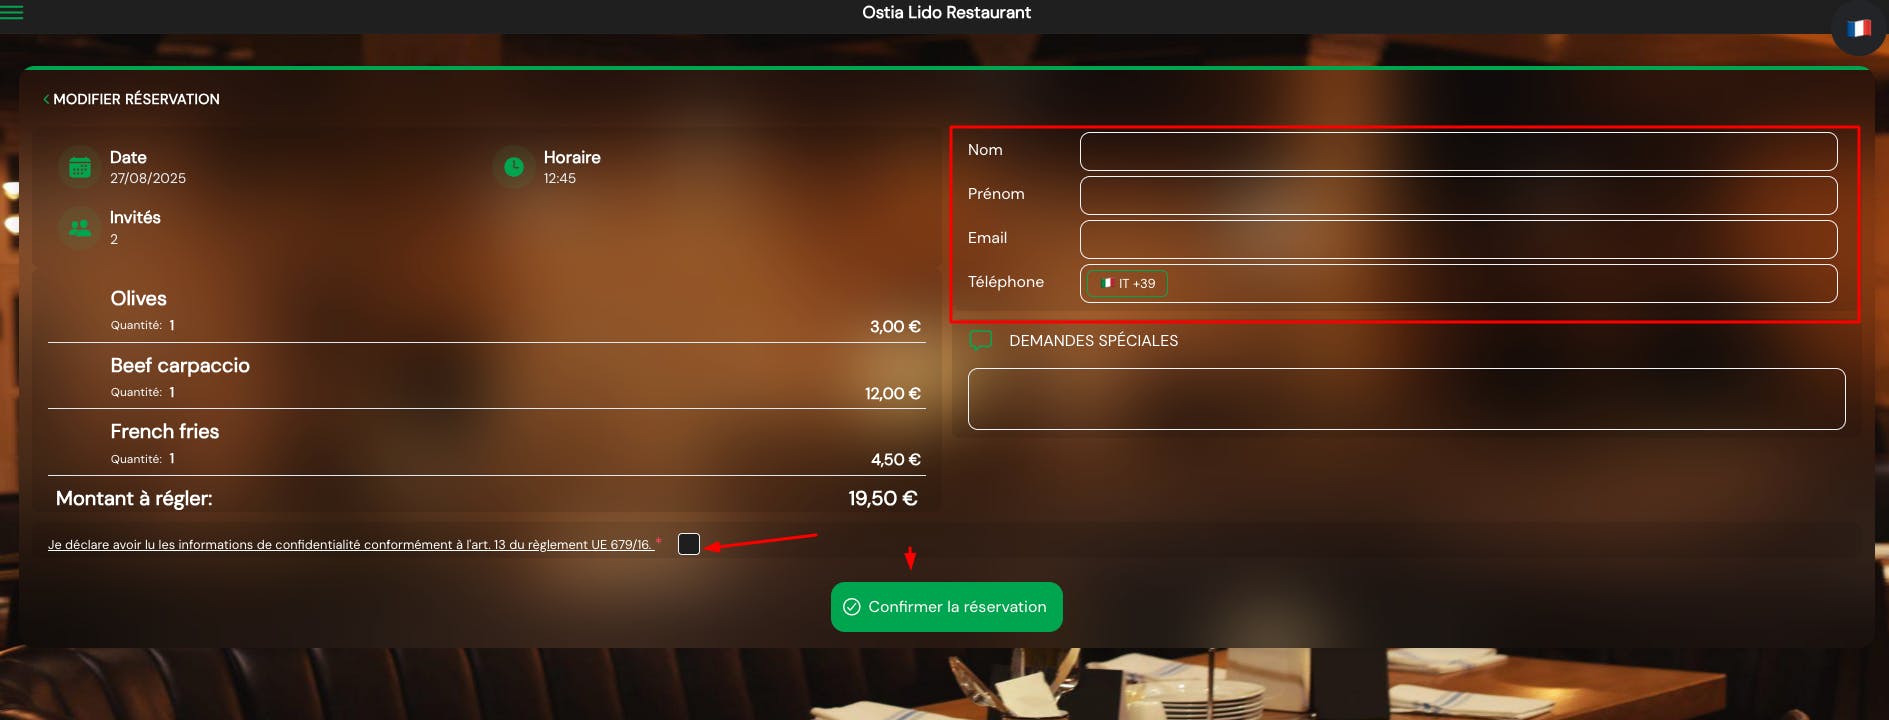
Task: Click the green clock Horaire icon
Action: click(514, 167)
